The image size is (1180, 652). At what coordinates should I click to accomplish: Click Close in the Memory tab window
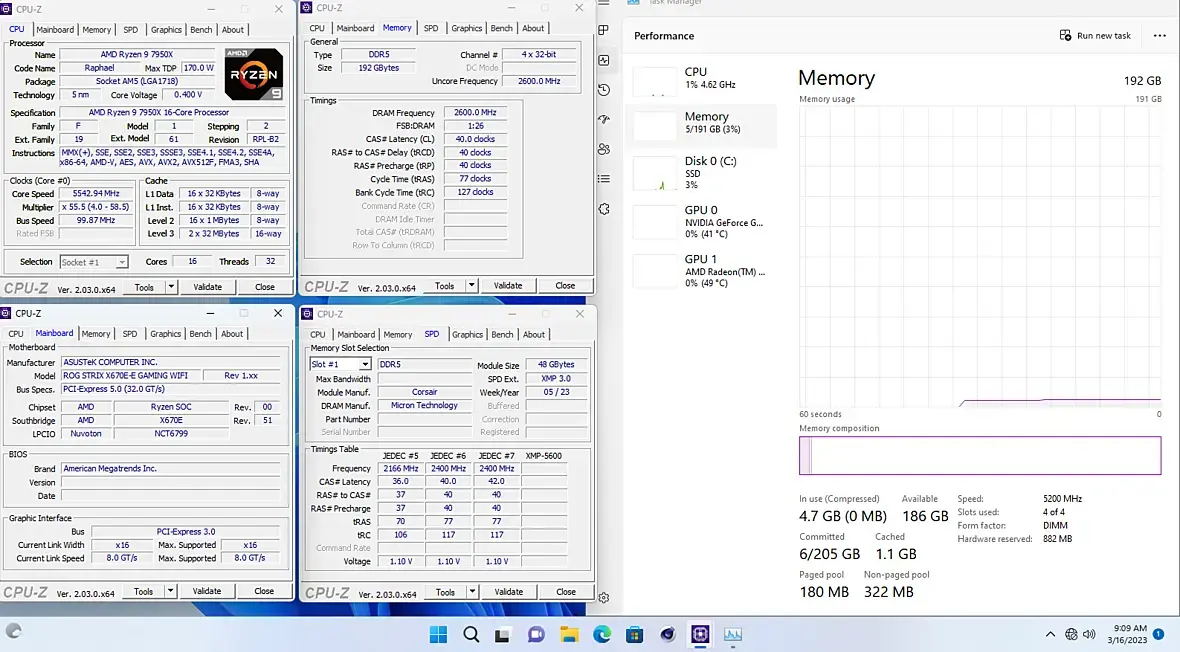tap(565, 285)
